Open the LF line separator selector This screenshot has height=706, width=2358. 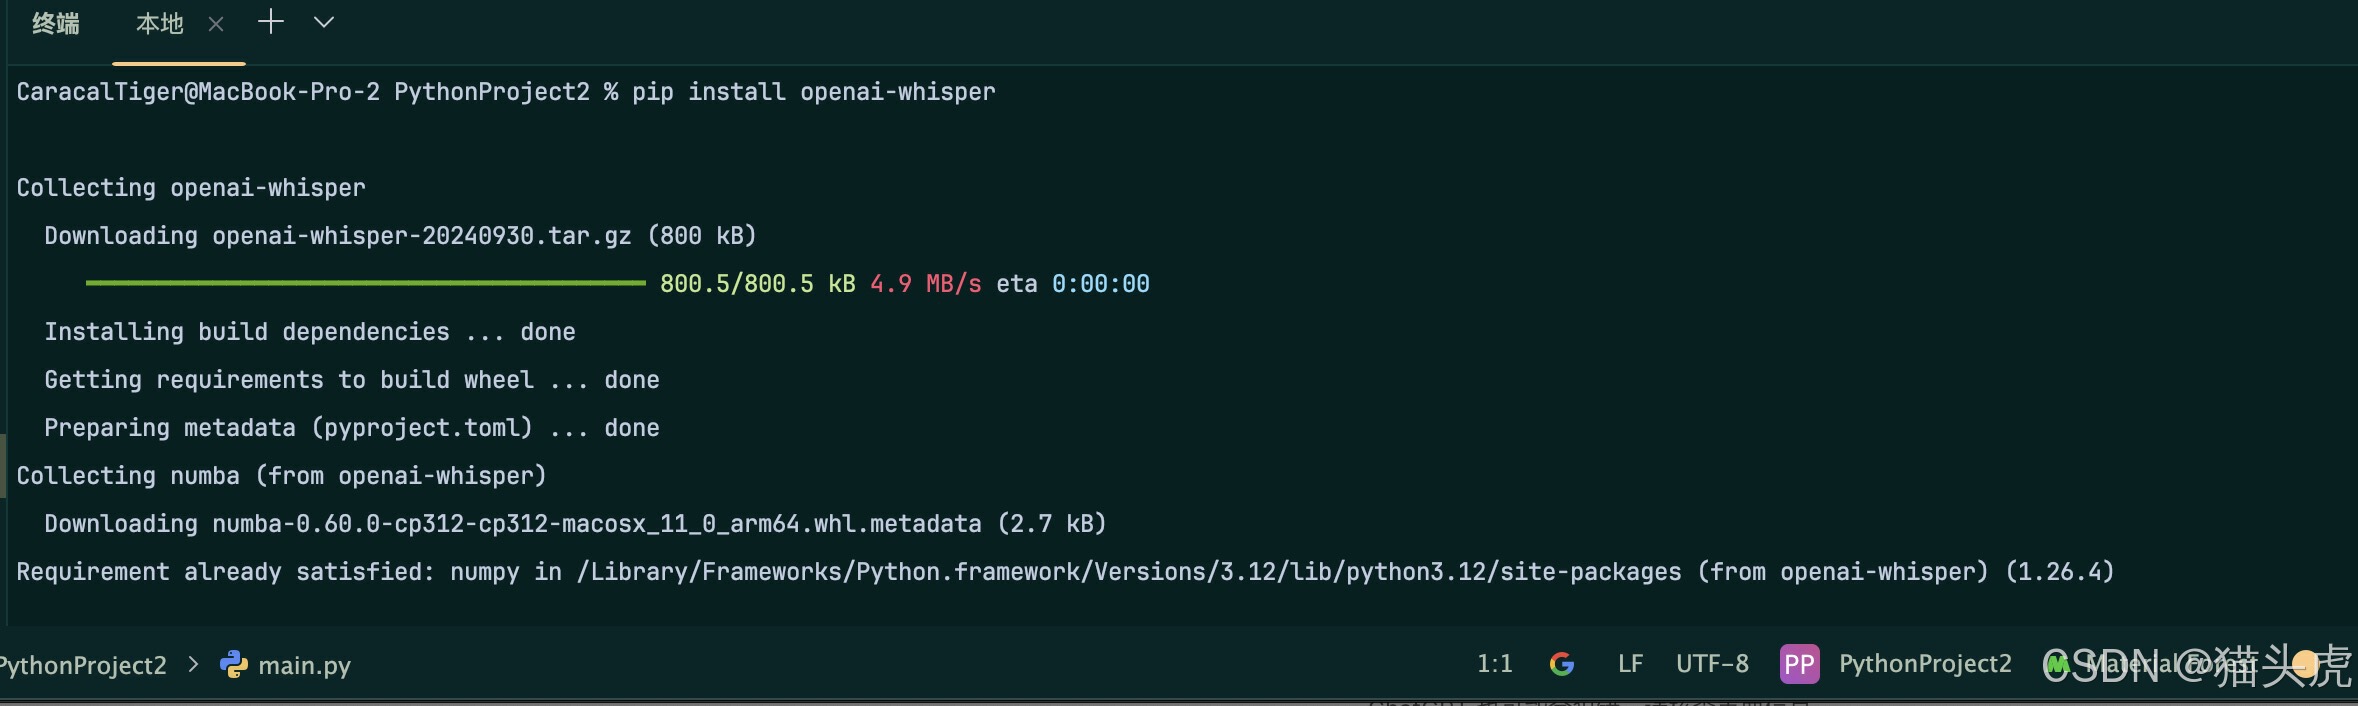[x=1629, y=663]
